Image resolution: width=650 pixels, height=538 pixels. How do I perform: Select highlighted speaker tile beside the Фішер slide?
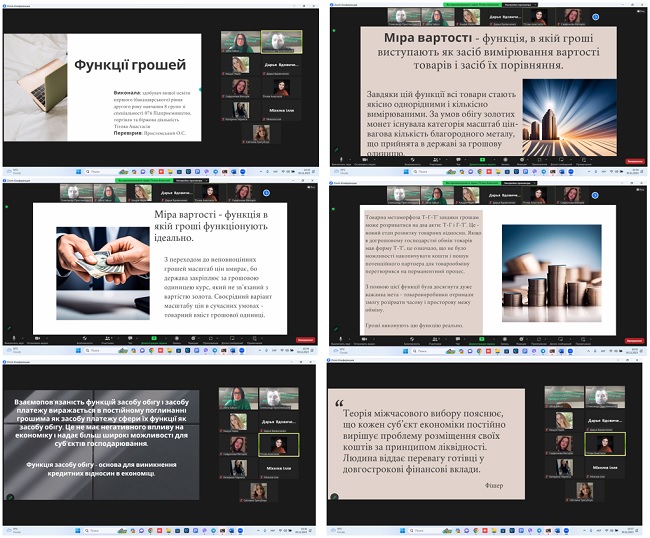[x=605, y=444]
